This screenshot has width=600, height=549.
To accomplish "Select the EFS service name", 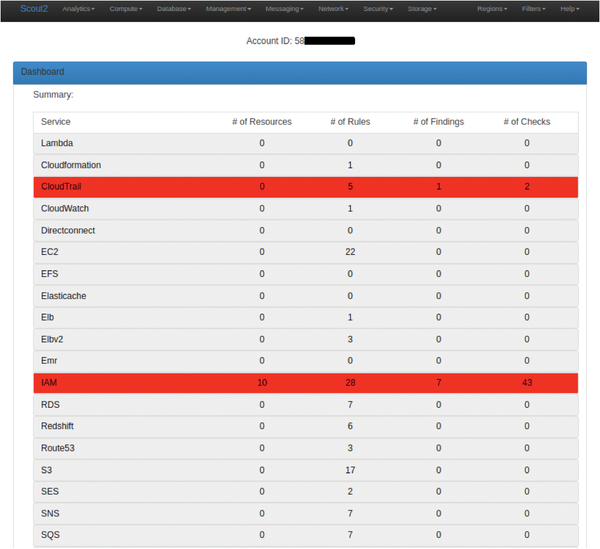I will point(50,274).
